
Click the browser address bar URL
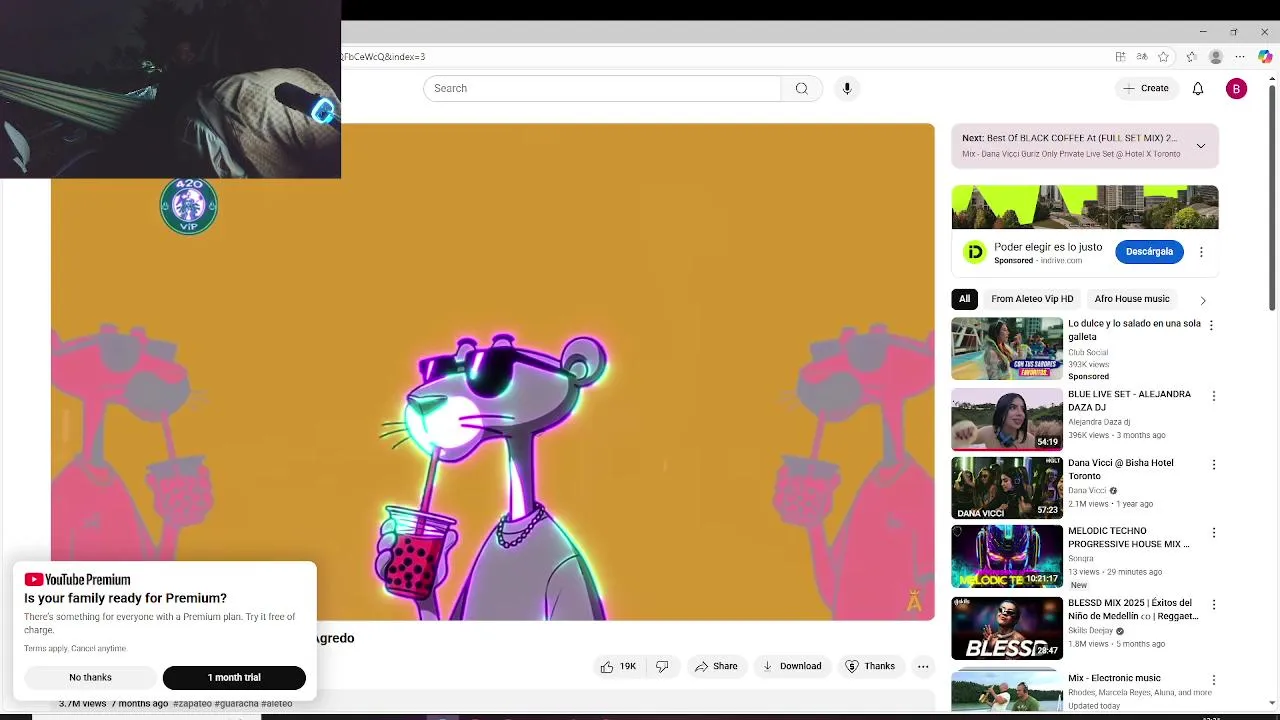tap(384, 57)
